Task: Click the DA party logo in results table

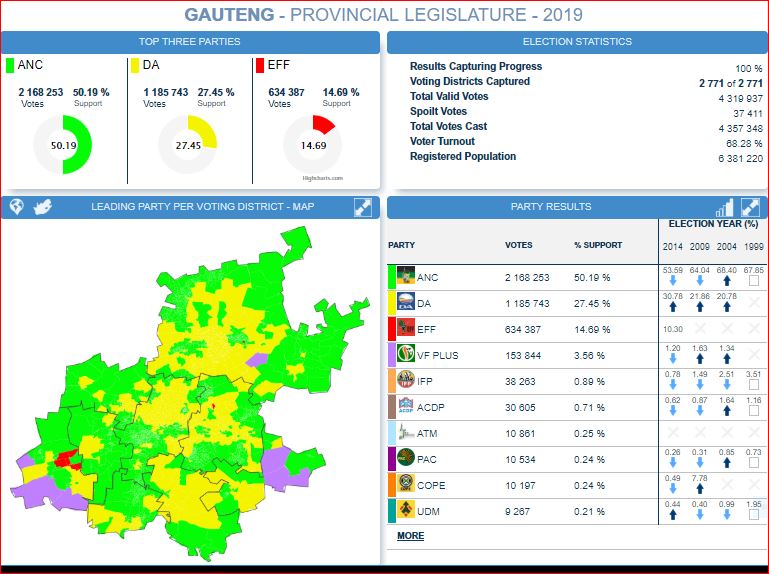Action: (x=406, y=303)
